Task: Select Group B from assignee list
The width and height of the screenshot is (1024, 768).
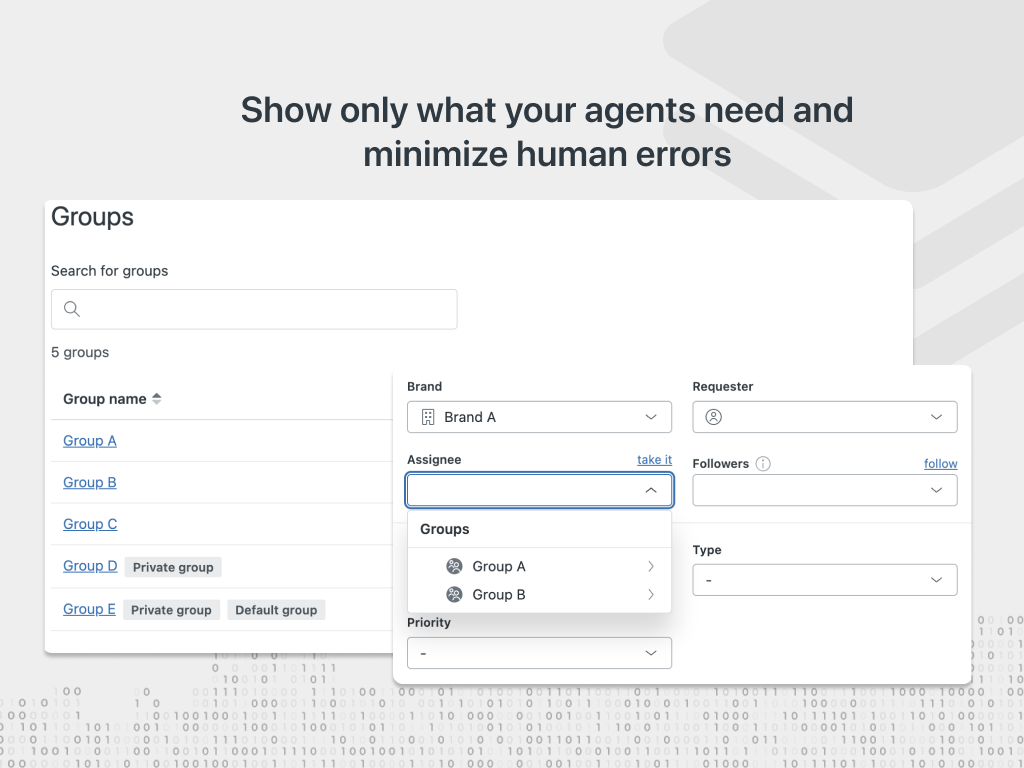Action: [499, 594]
